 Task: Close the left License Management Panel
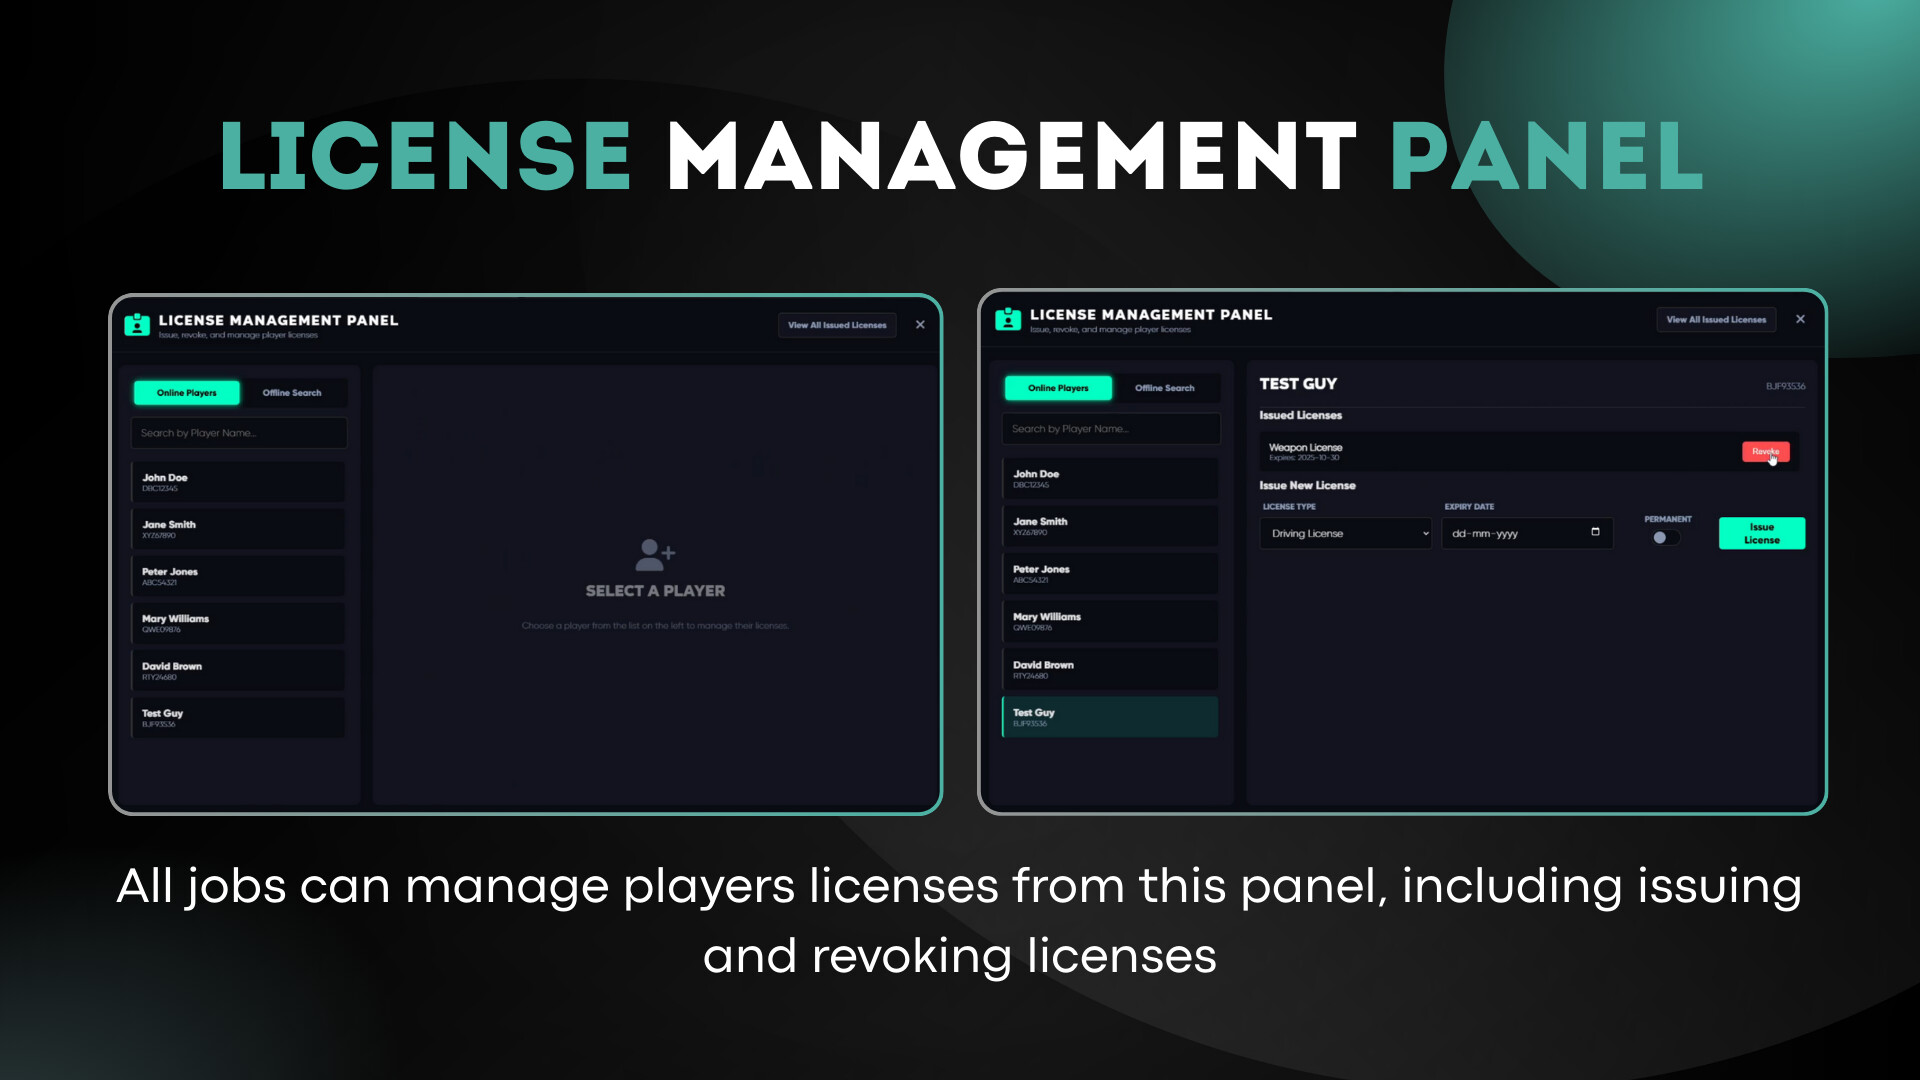(920, 325)
